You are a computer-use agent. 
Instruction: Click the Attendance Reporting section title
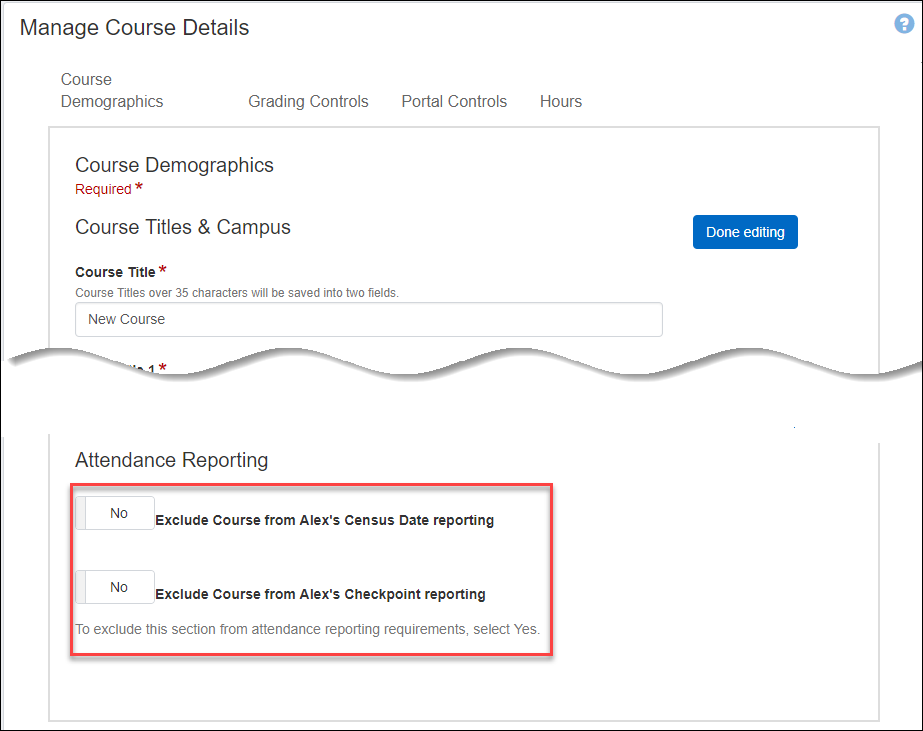pos(171,460)
